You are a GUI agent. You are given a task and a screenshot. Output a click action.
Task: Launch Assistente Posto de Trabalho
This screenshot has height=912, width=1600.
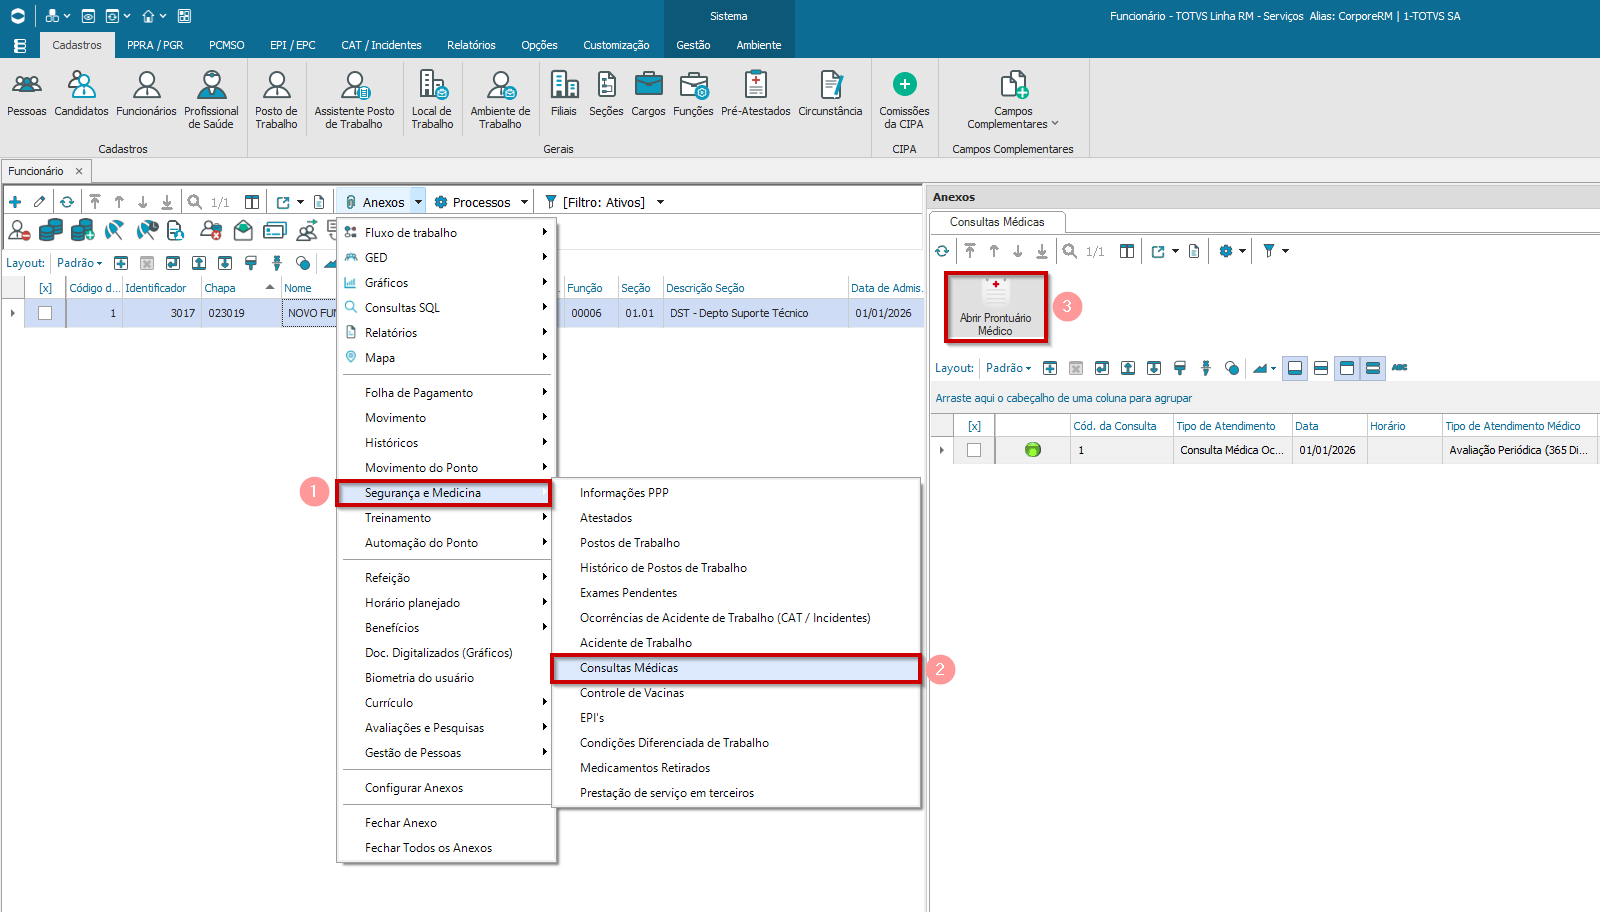[354, 100]
